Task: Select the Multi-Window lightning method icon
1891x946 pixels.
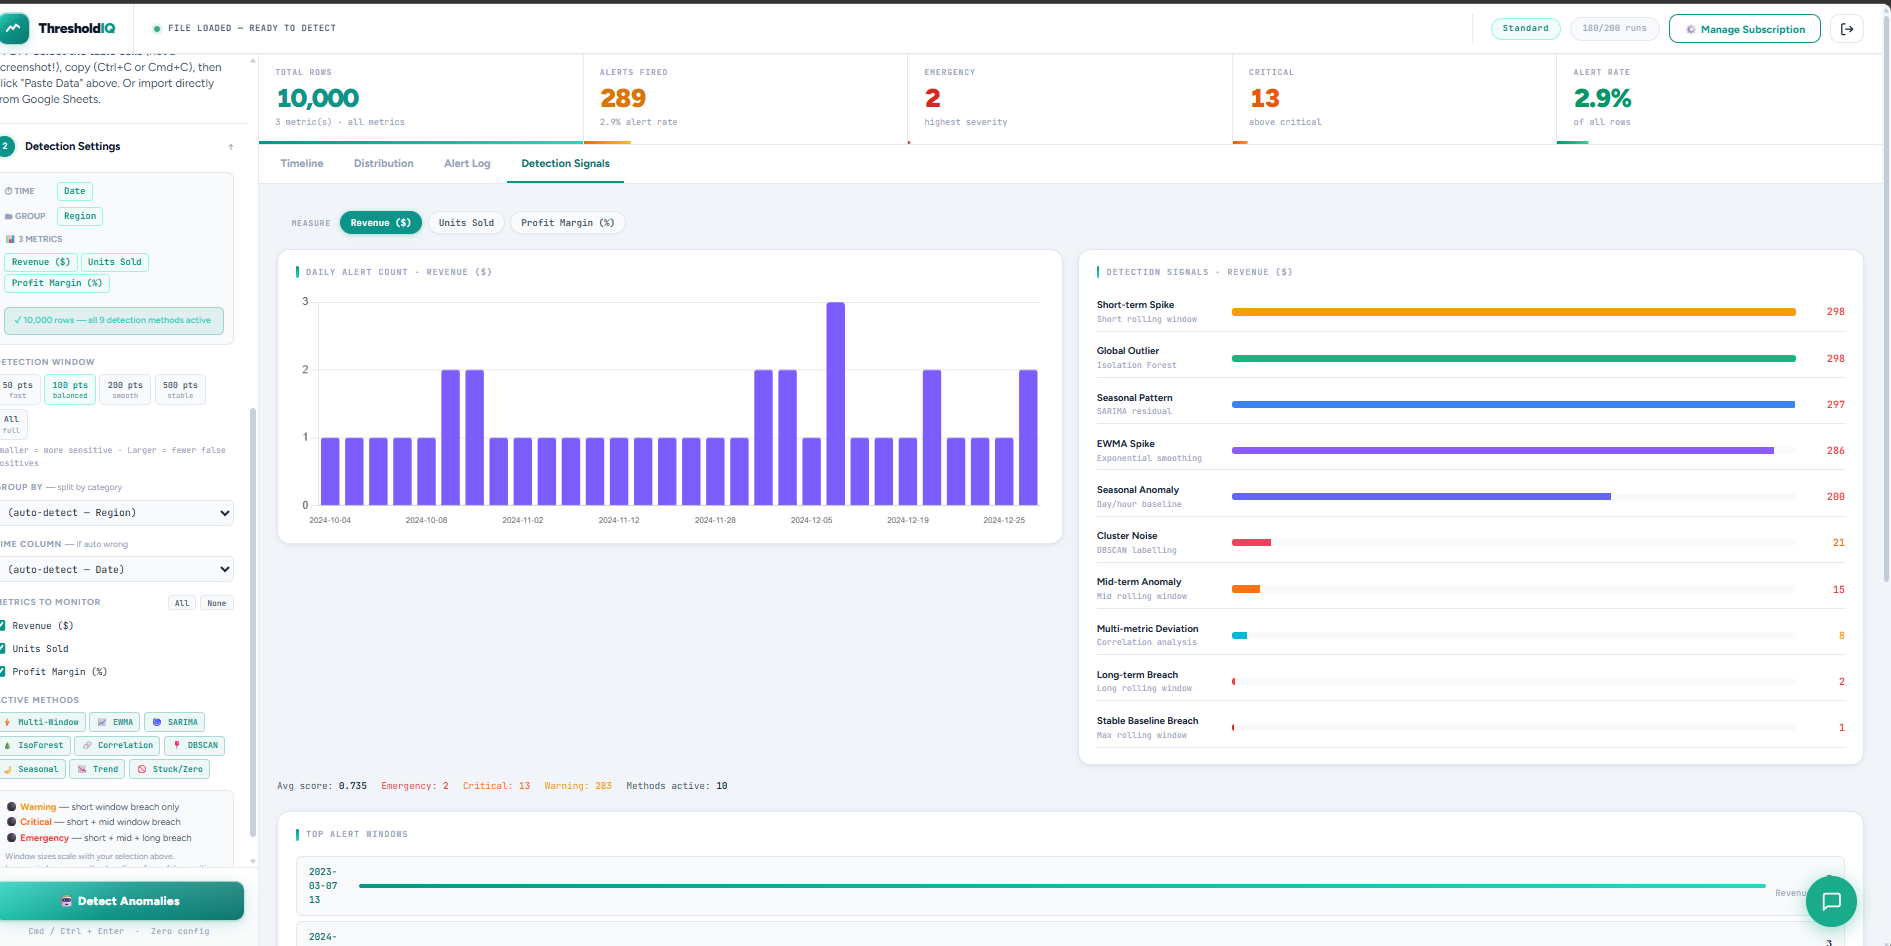Action: point(8,722)
